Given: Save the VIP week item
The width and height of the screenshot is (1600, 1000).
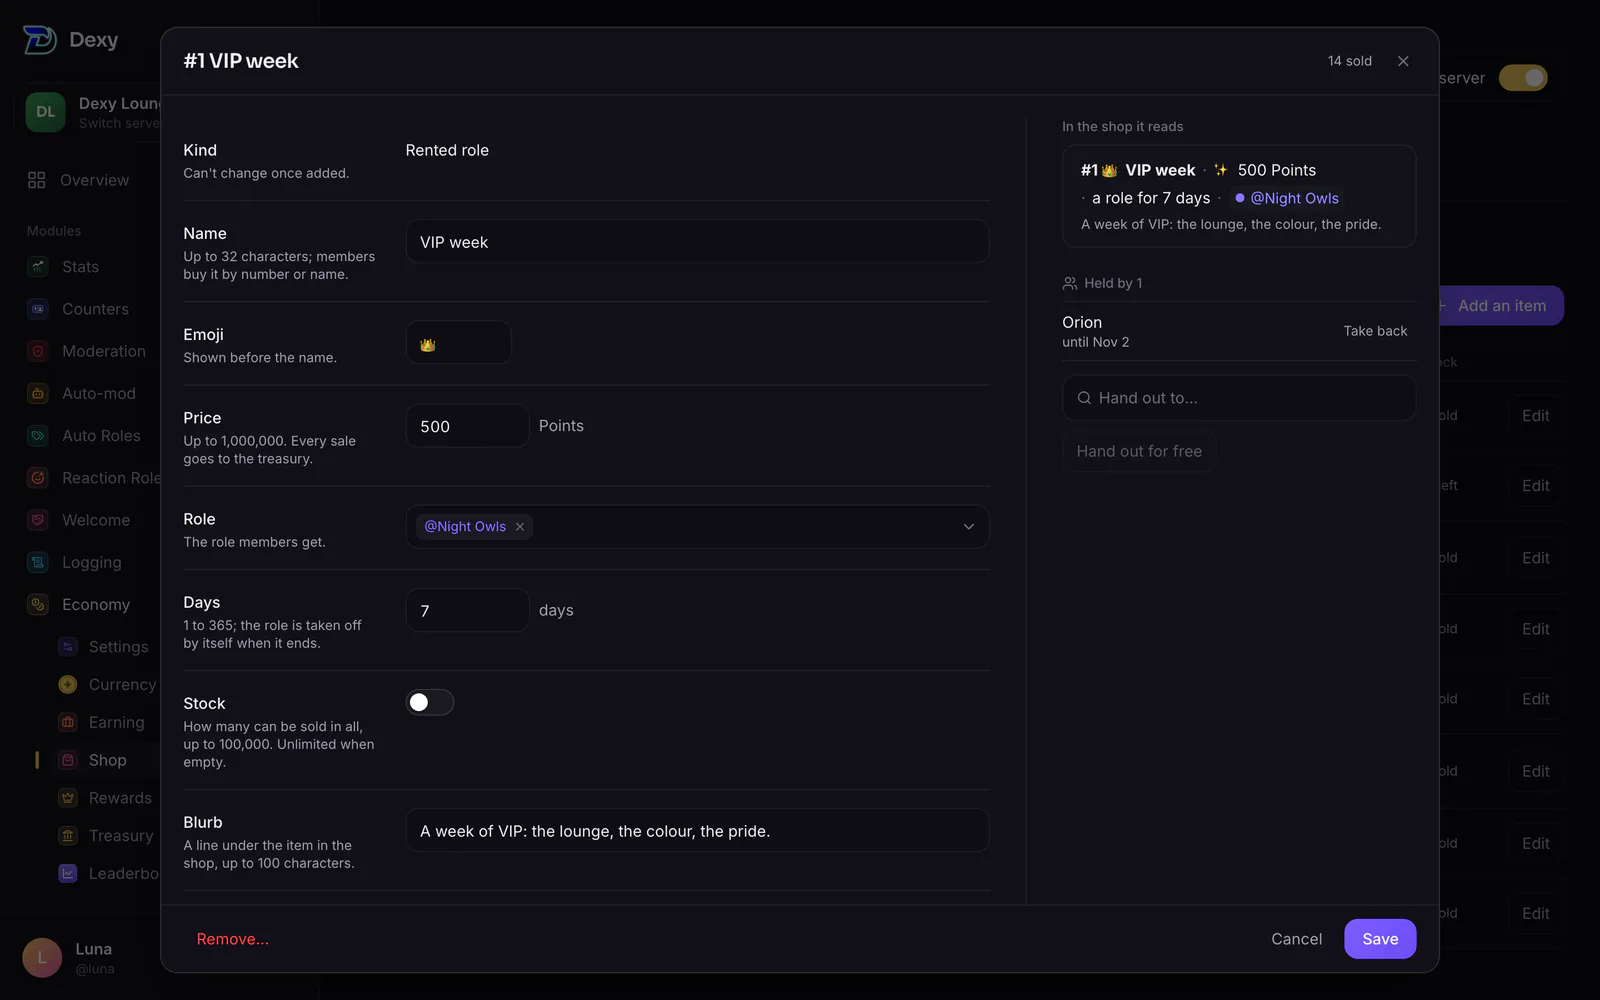Looking at the screenshot, I should coord(1380,939).
